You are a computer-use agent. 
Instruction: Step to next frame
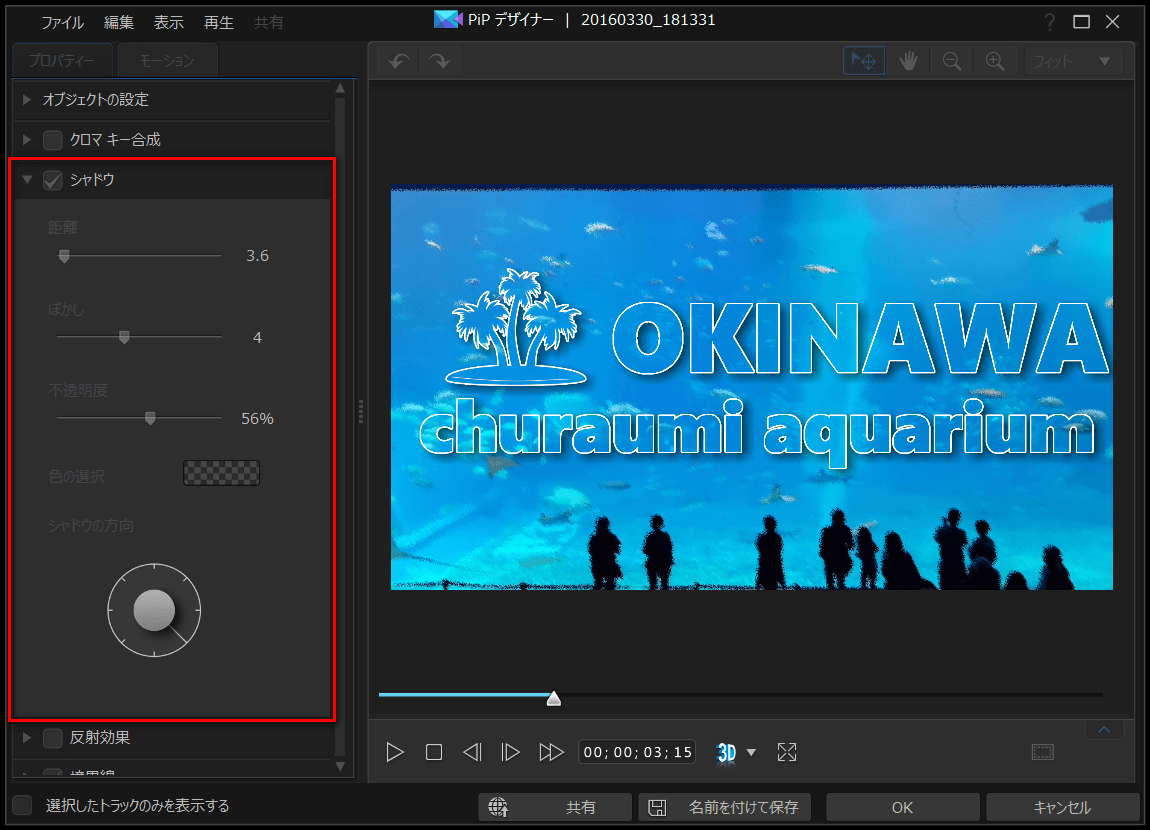(510, 752)
